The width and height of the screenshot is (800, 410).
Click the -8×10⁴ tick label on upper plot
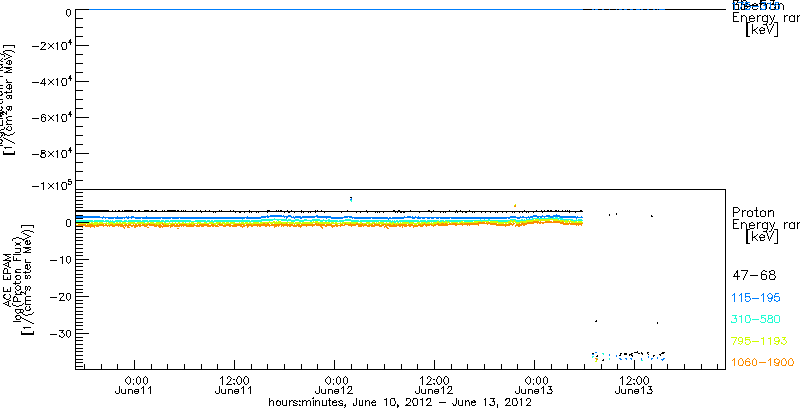[51, 153]
